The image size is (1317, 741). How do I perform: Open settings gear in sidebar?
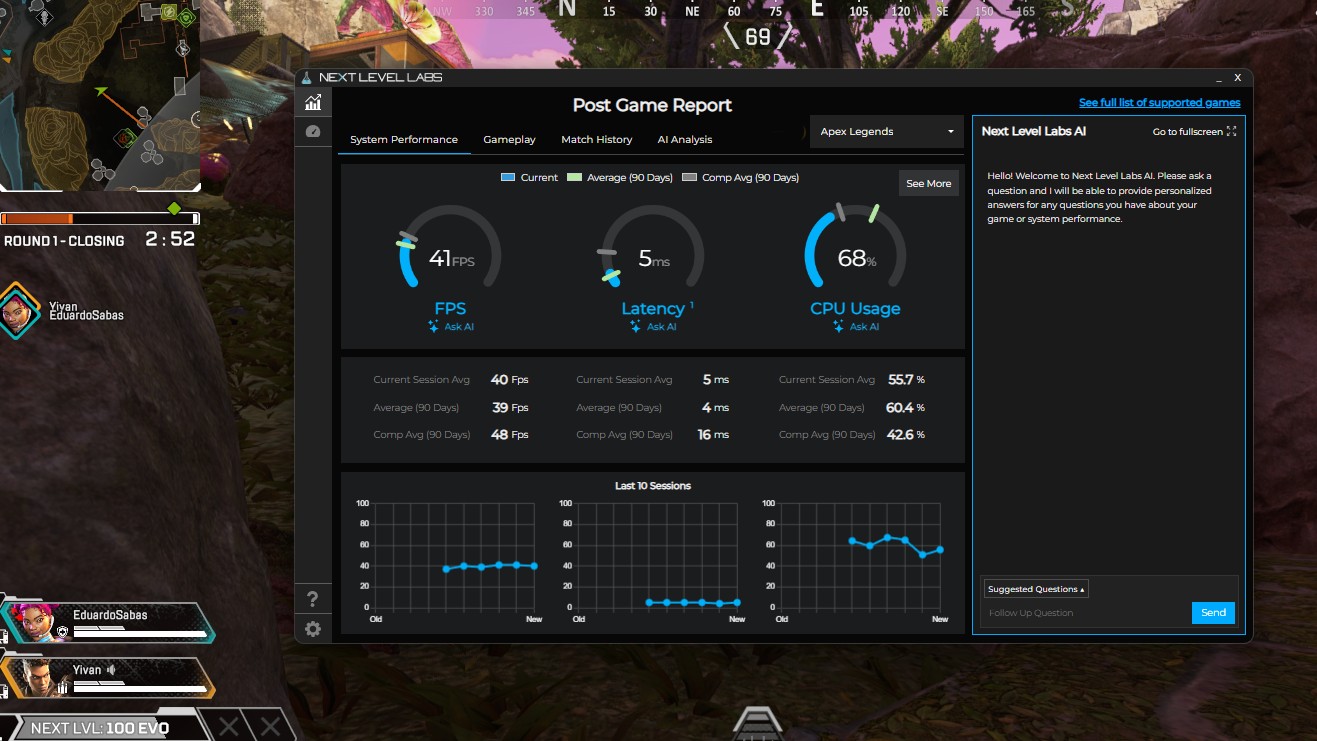[x=313, y=629]
